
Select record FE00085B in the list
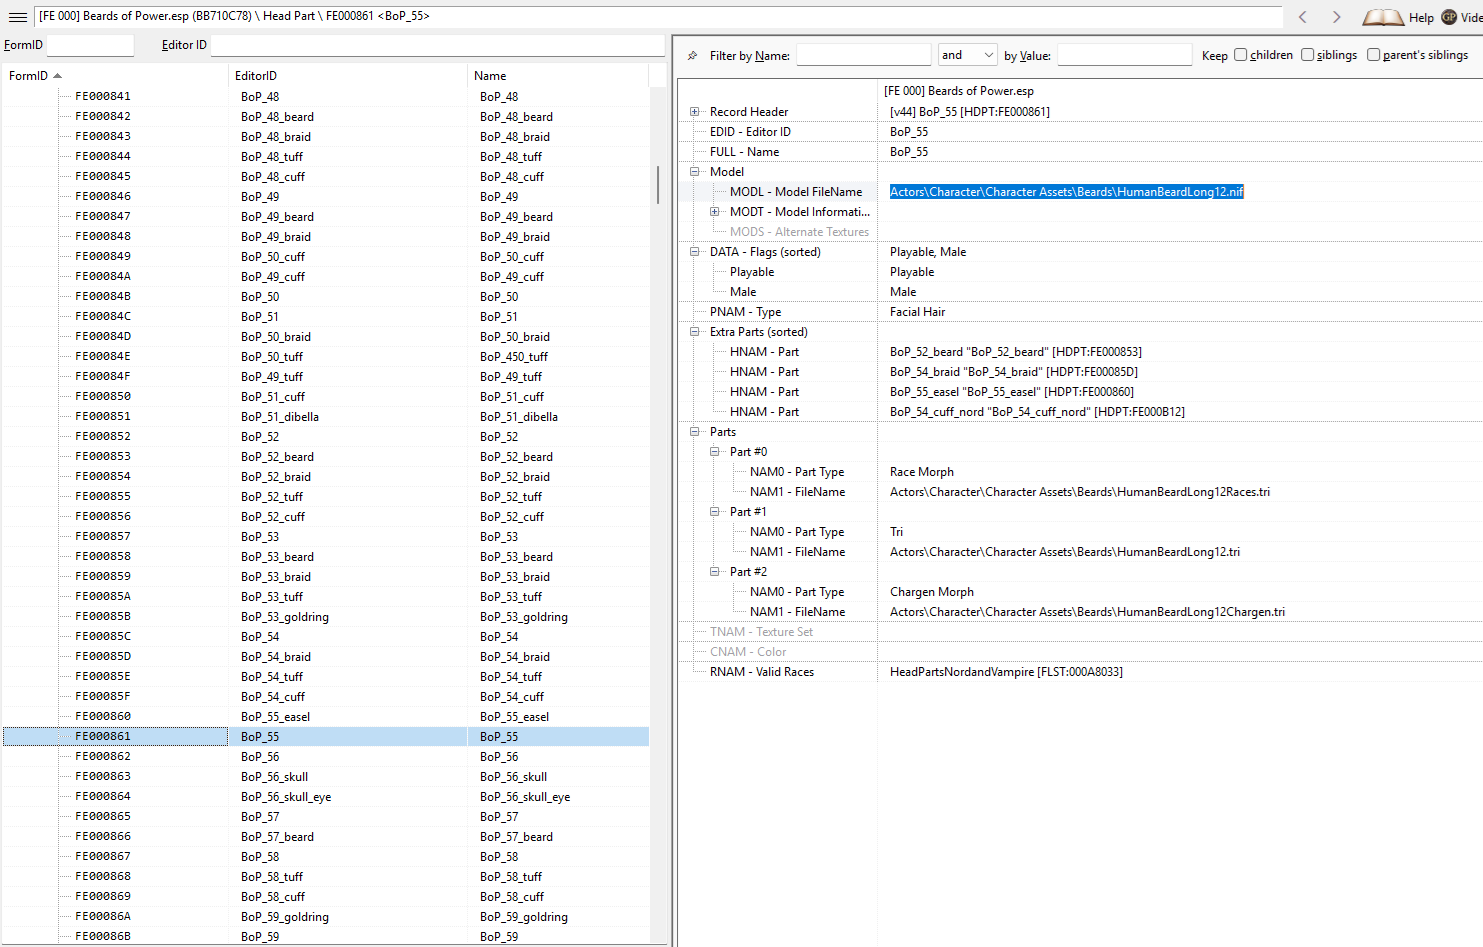325,616
